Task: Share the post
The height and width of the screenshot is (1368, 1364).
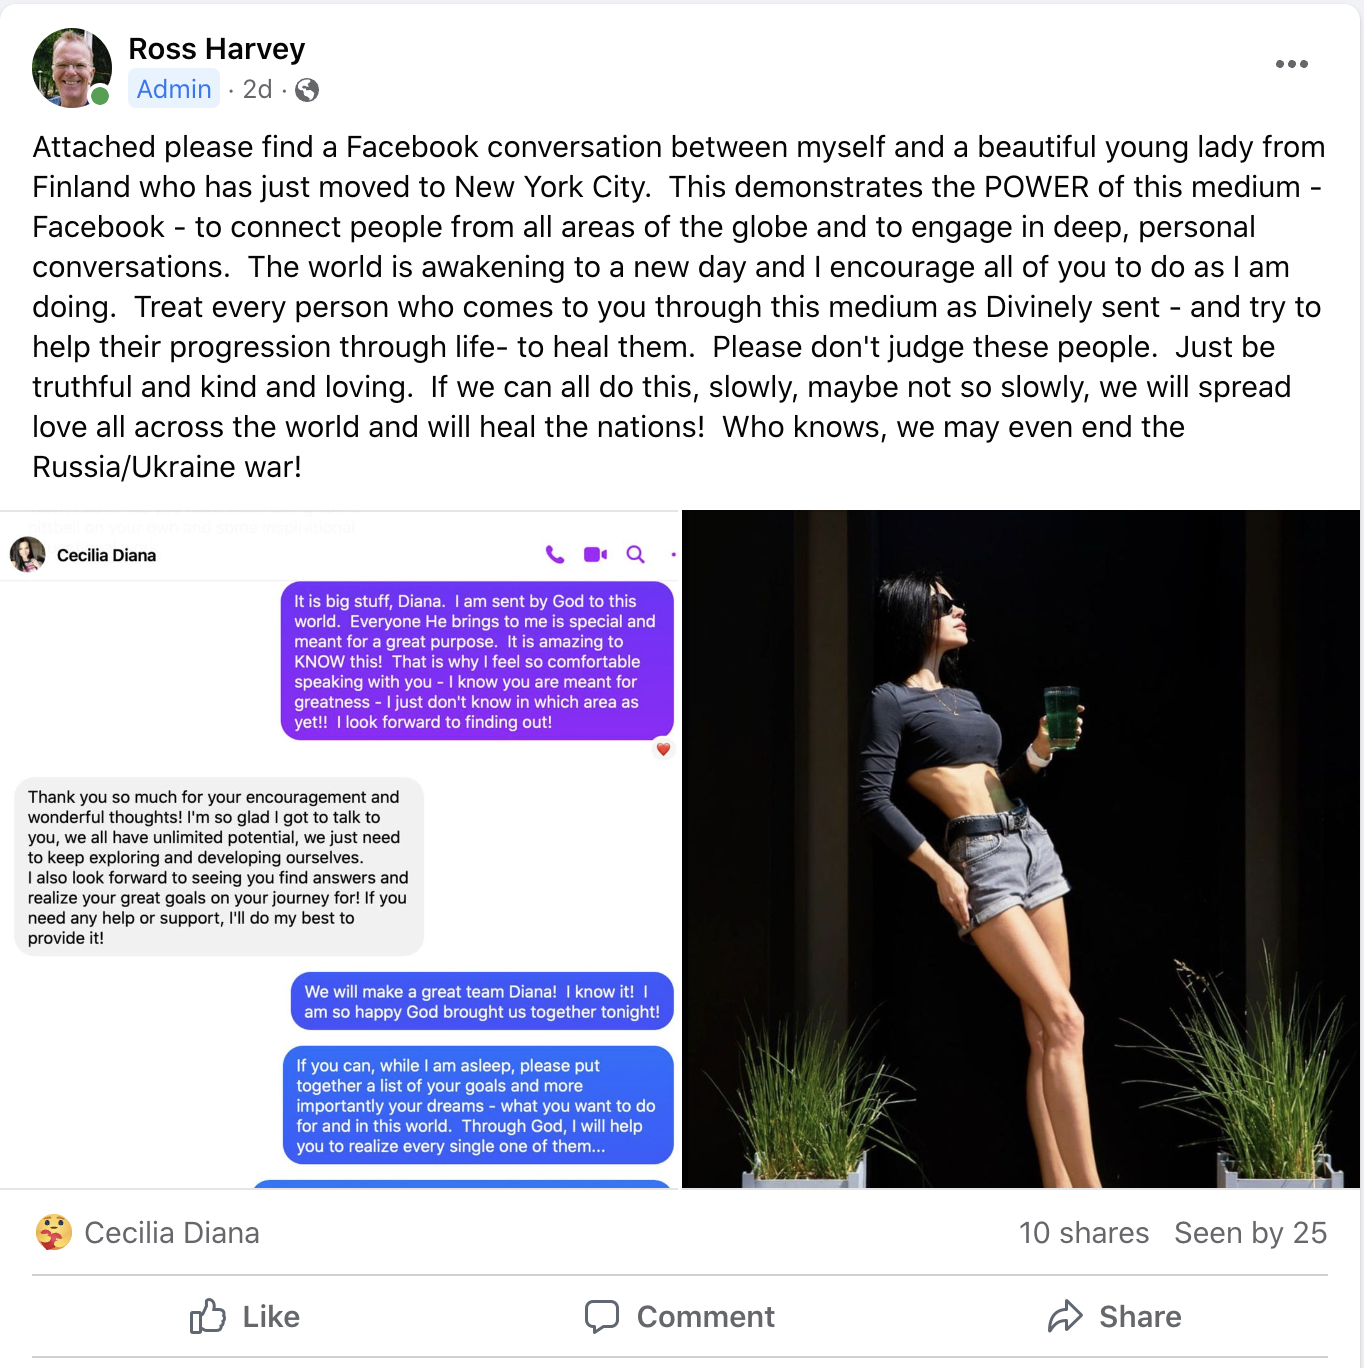Action: click(1115, 1316)
